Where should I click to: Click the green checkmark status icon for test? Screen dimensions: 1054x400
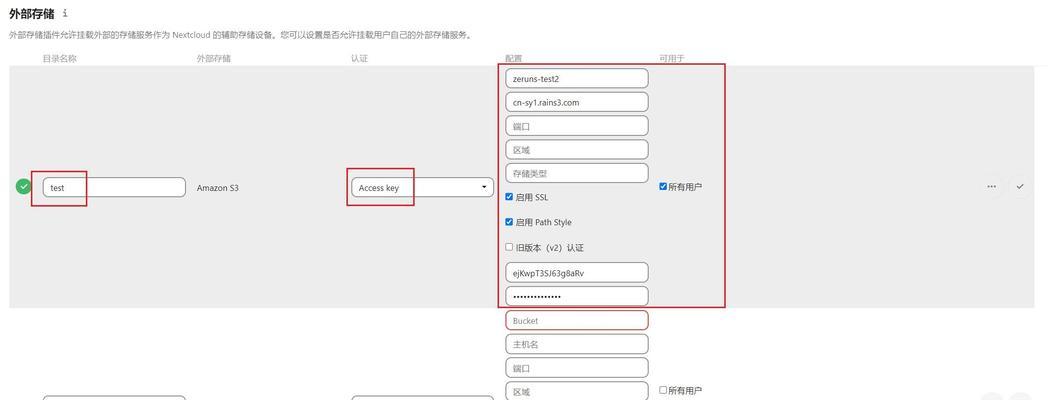click(23, 186)
